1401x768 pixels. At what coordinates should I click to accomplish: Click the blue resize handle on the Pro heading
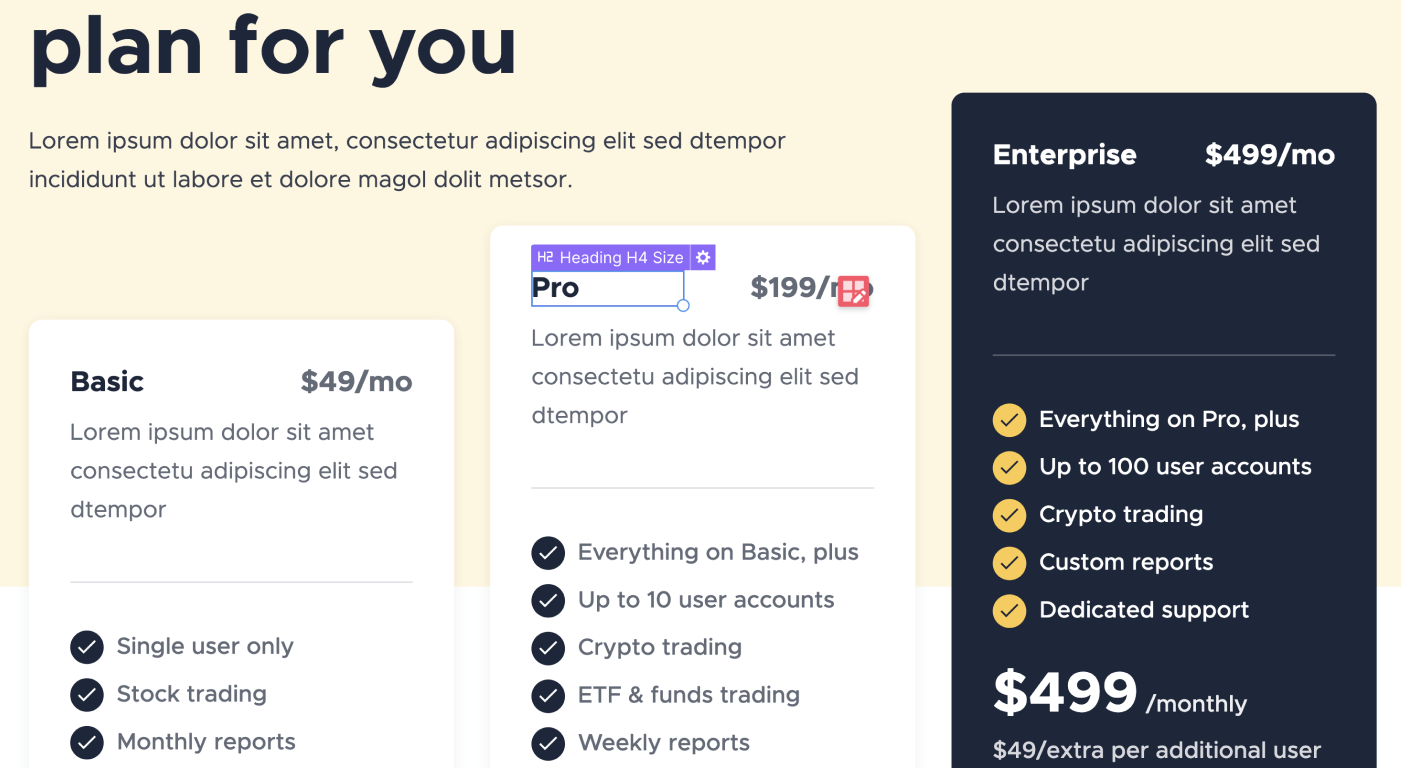click(x=683, y=305)
